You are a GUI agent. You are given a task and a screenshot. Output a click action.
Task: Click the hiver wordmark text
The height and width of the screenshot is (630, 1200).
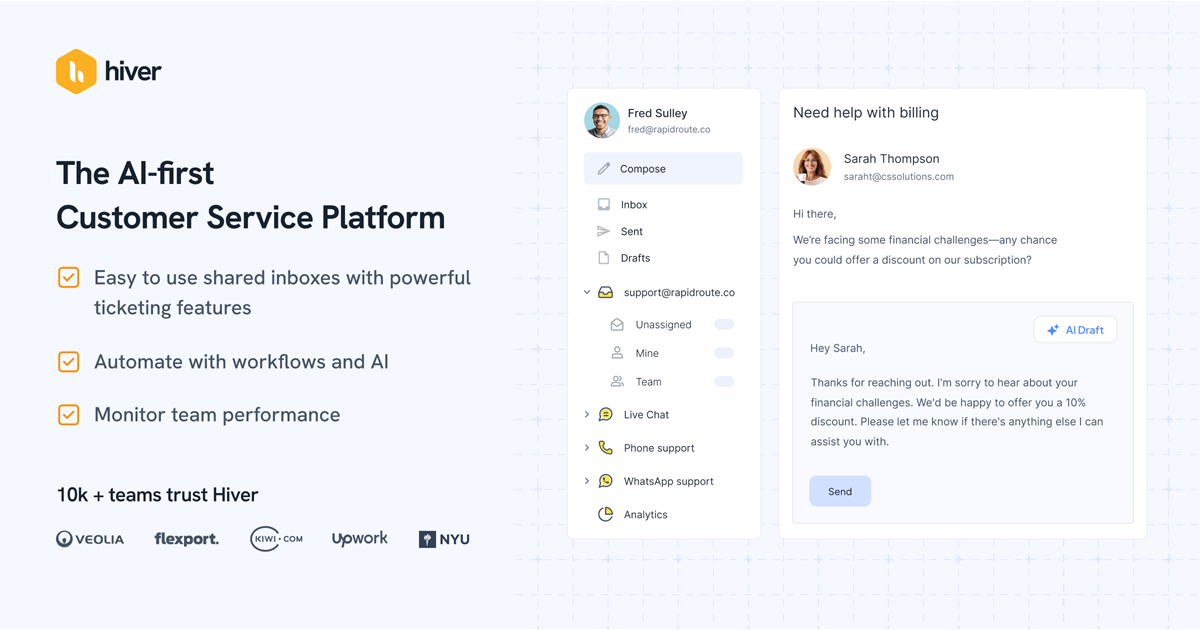133,71
